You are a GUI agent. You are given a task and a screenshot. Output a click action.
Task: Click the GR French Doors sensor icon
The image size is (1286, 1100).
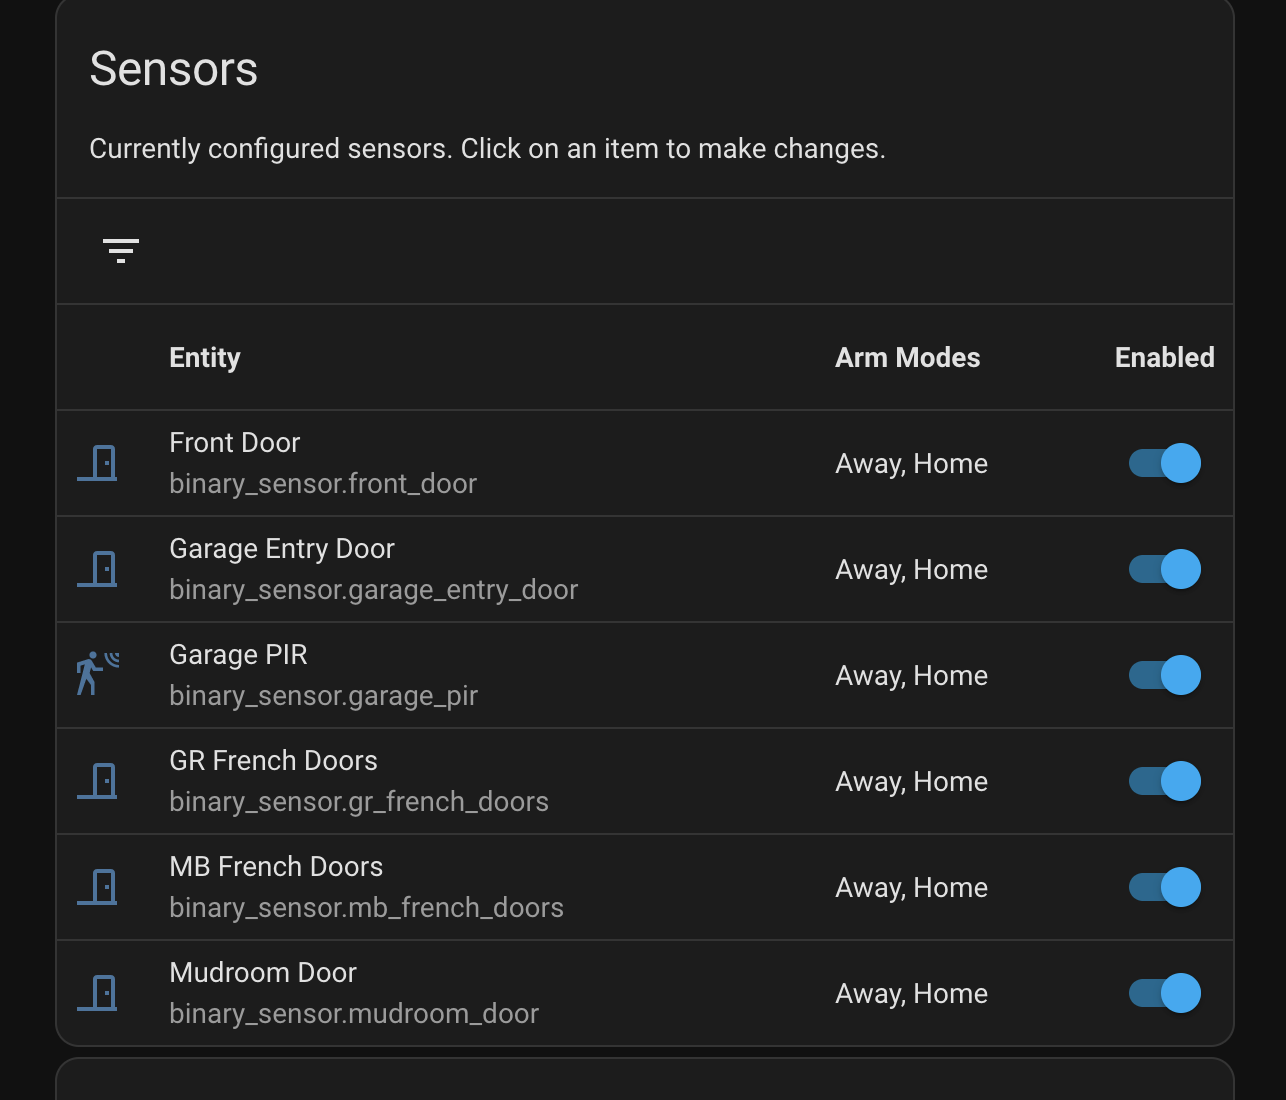(97, 781)
